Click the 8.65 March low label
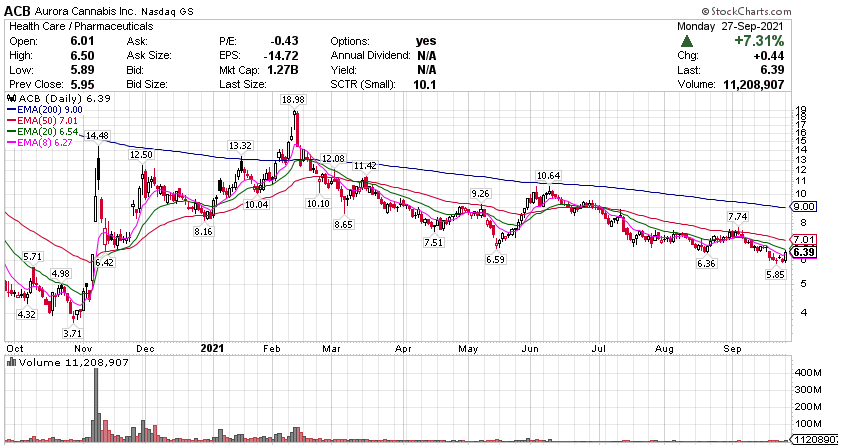This screenshot has height=445, width=842. [x=343, y=225]
